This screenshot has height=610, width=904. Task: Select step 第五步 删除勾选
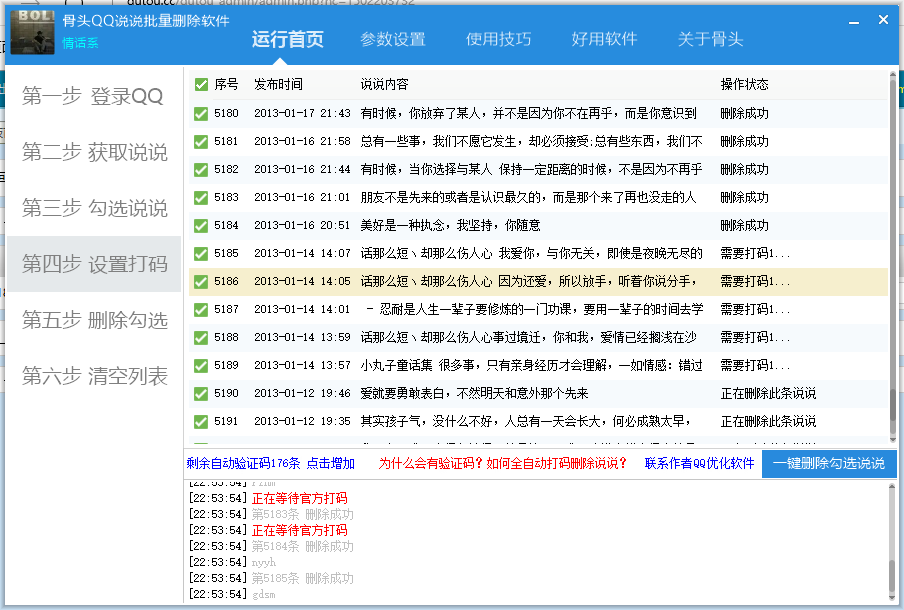pos(93,319)
